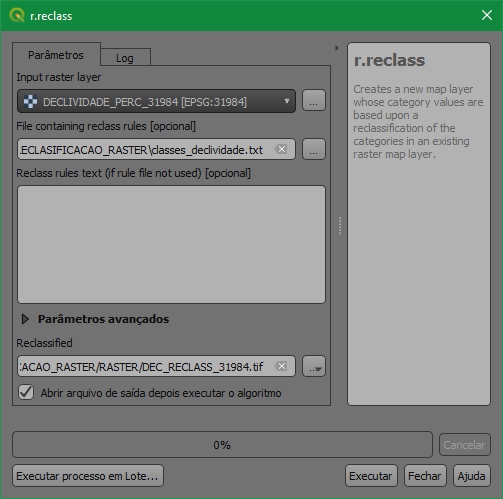Open help with Ajuda button
This screenshot has width=503, height=499.
click(471, 476)
